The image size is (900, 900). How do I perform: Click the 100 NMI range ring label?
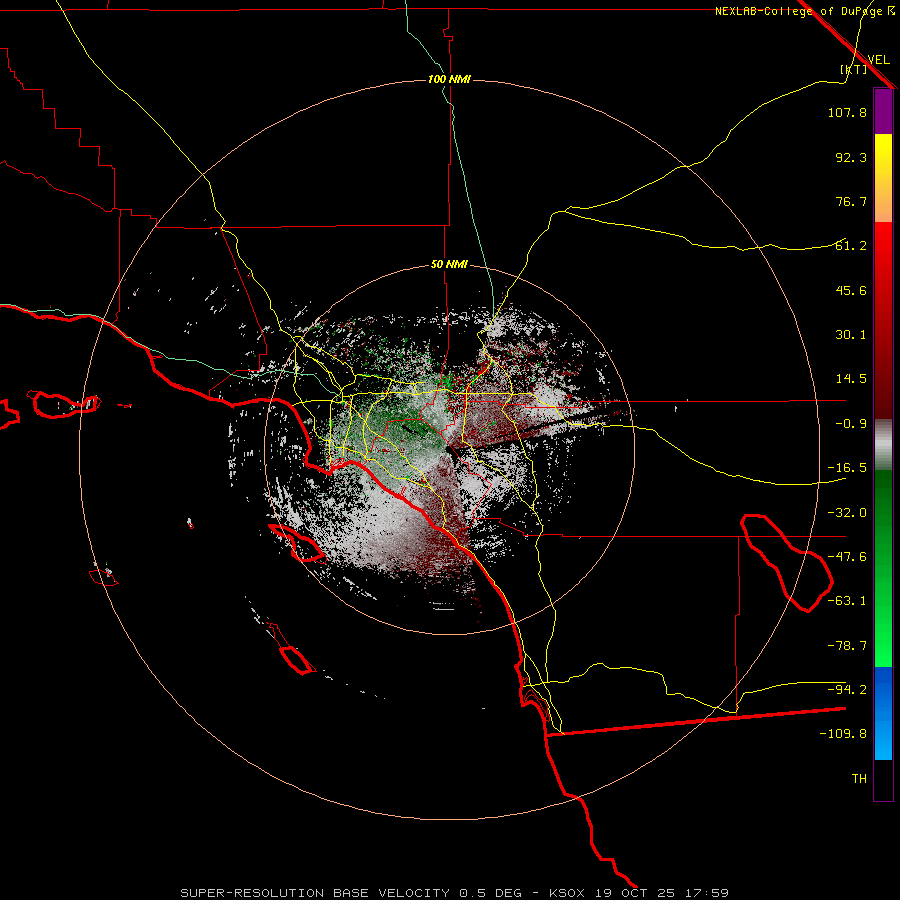coord(449,79)
